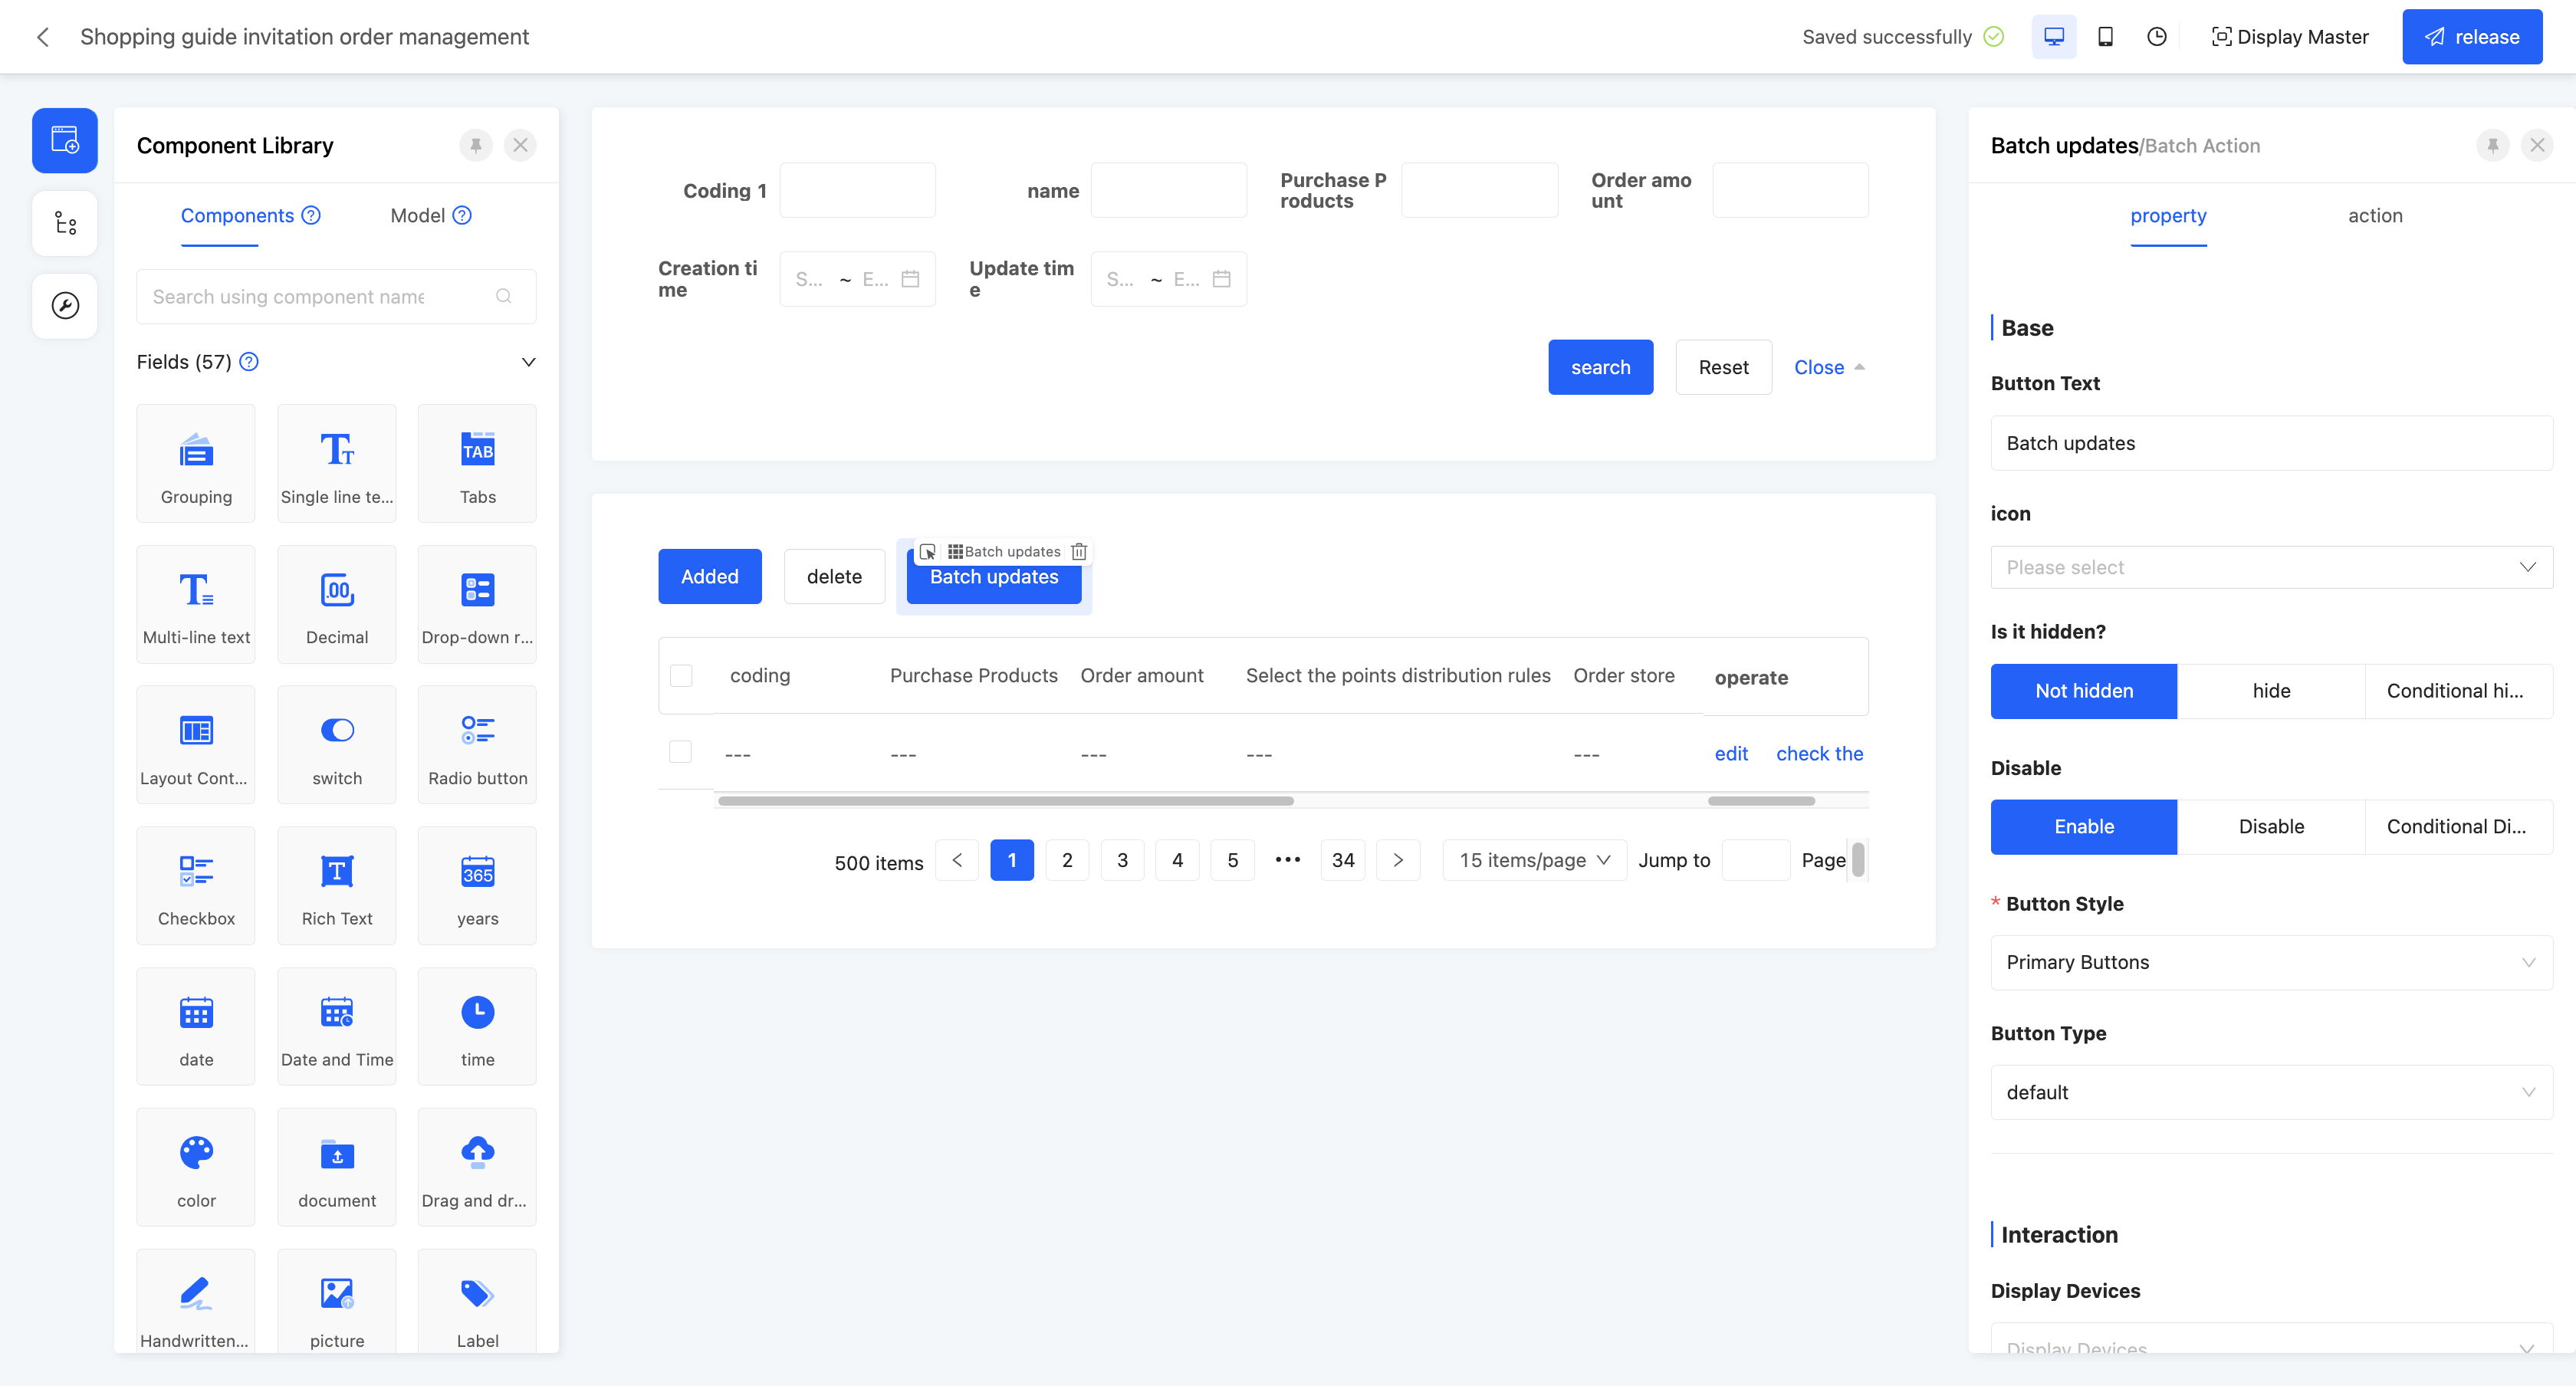2576x1386 pixels.
Task: Open the 15 items/page selector
Action: [x=1534, y=860]
